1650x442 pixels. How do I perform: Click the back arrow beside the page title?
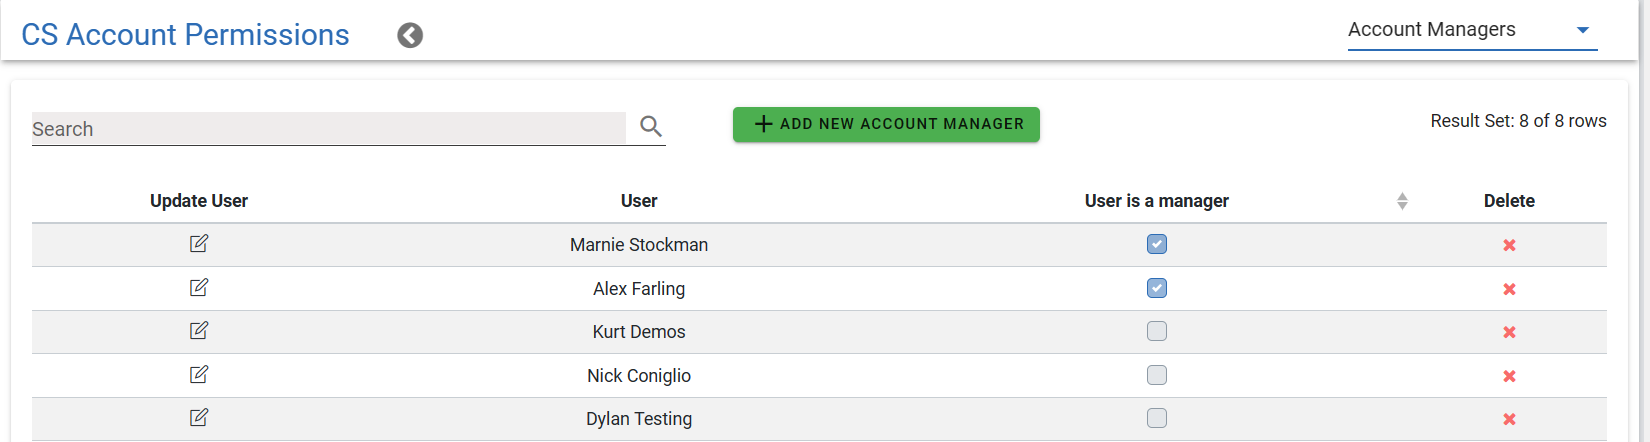pos(410,36)
